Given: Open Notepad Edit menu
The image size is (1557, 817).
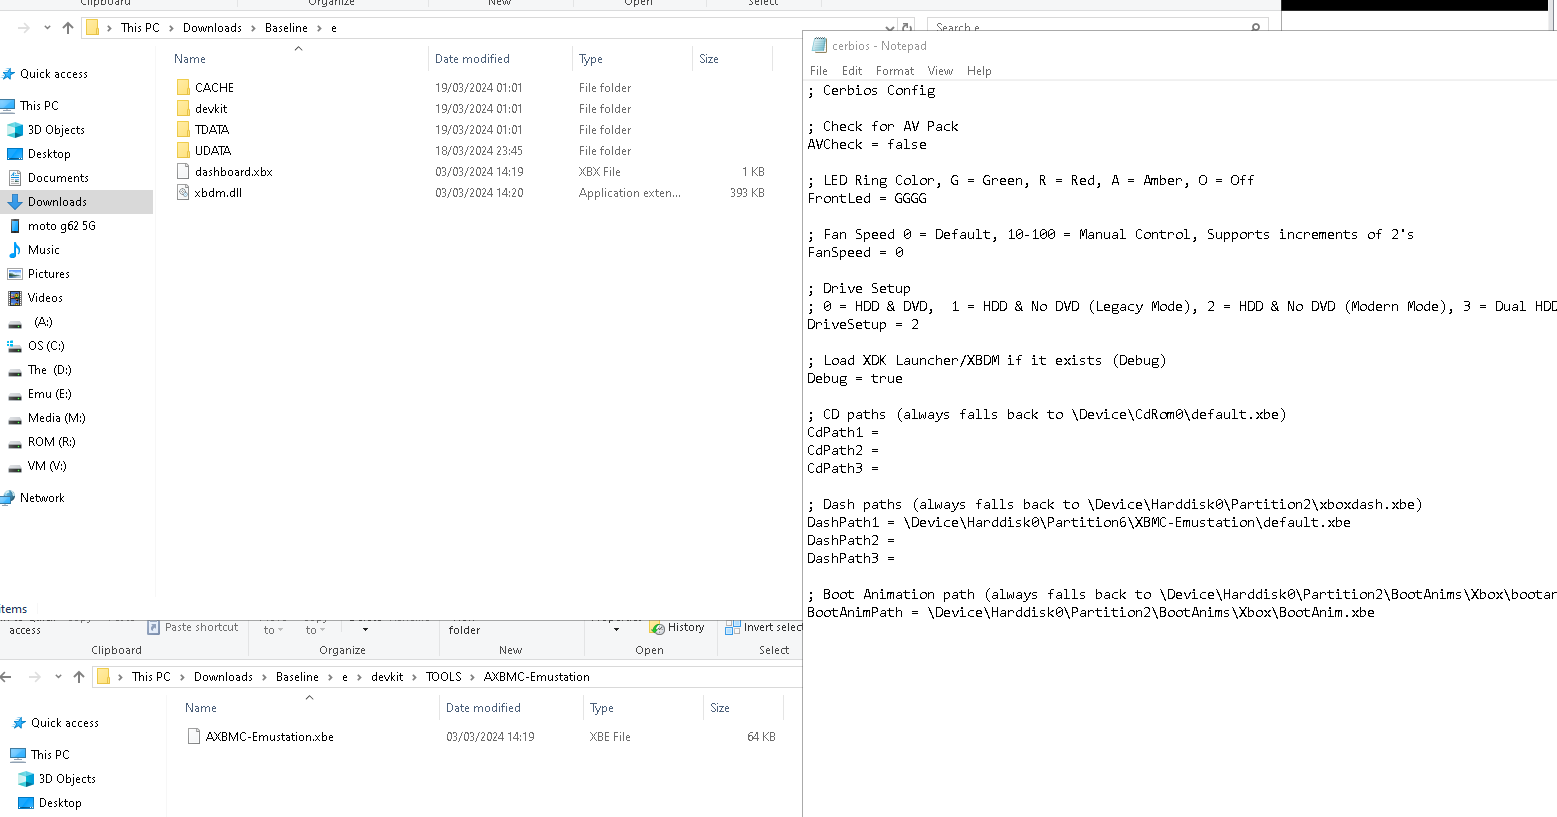Looking at the screenshot, I should (x=852, y=71).
